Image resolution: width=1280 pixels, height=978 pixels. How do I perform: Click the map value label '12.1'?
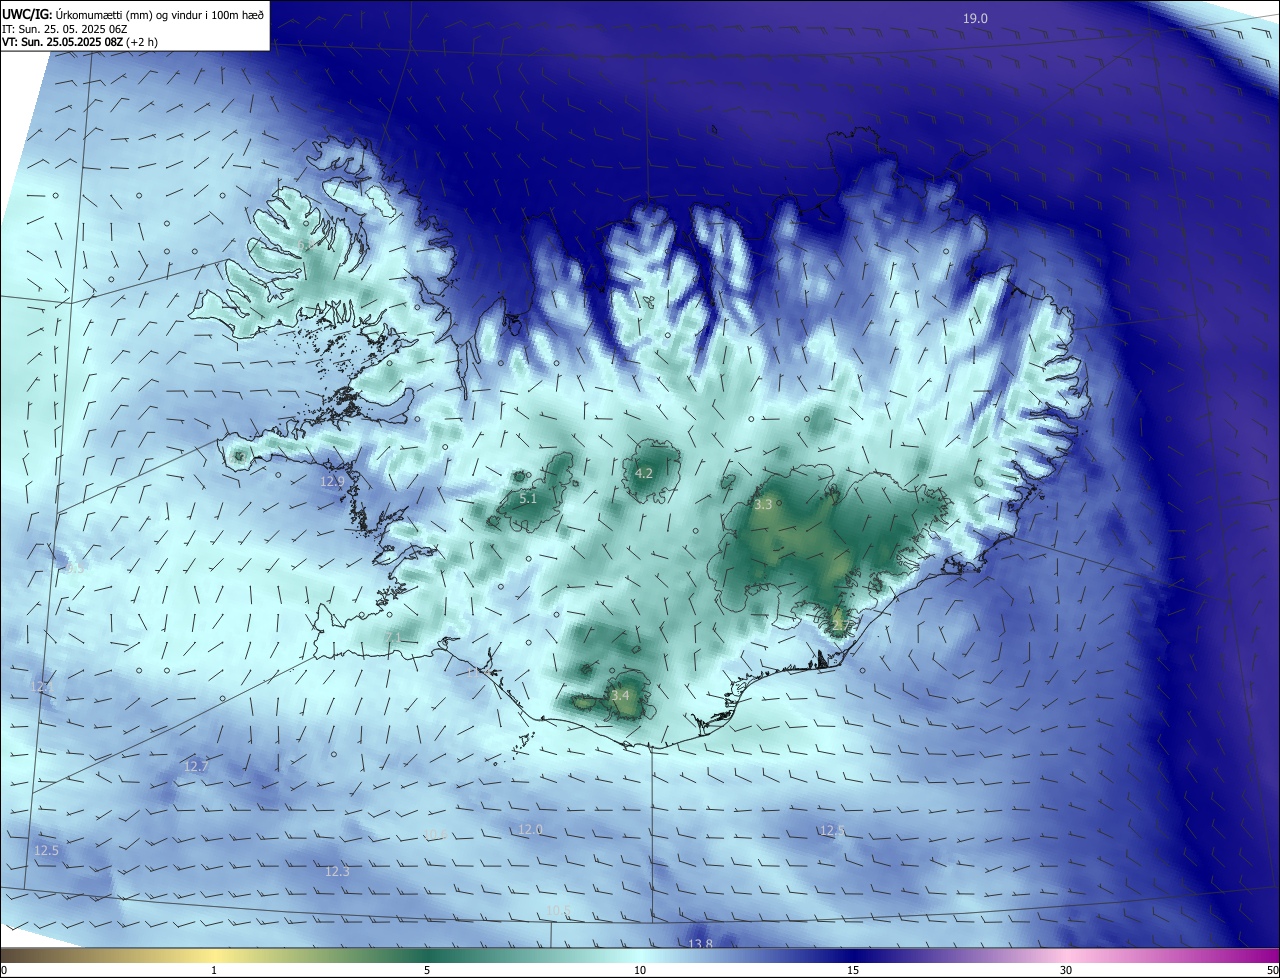pos(43,686)
